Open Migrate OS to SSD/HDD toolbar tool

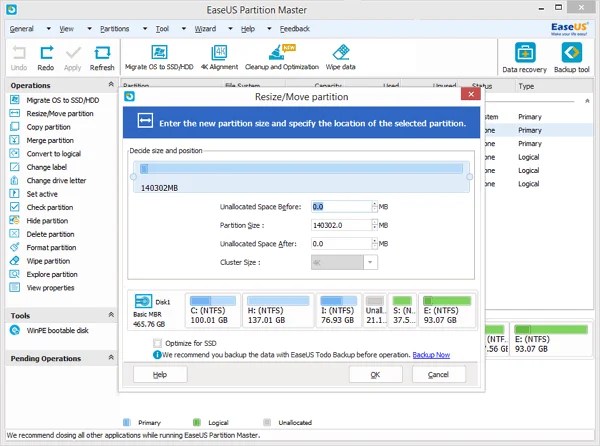[159, 57]
